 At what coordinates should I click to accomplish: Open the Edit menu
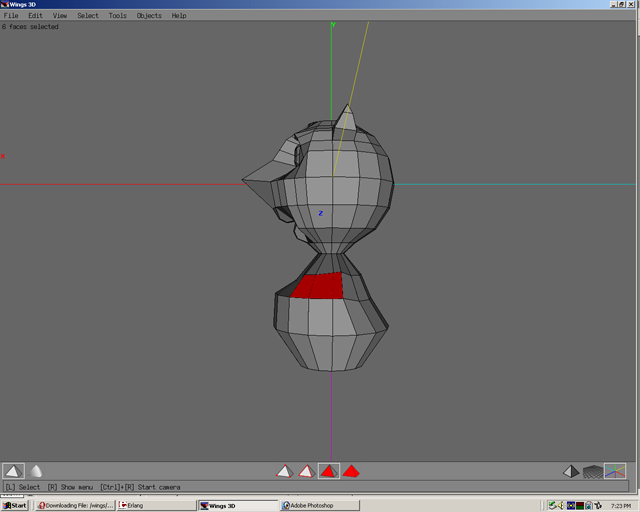pos(35,16)
